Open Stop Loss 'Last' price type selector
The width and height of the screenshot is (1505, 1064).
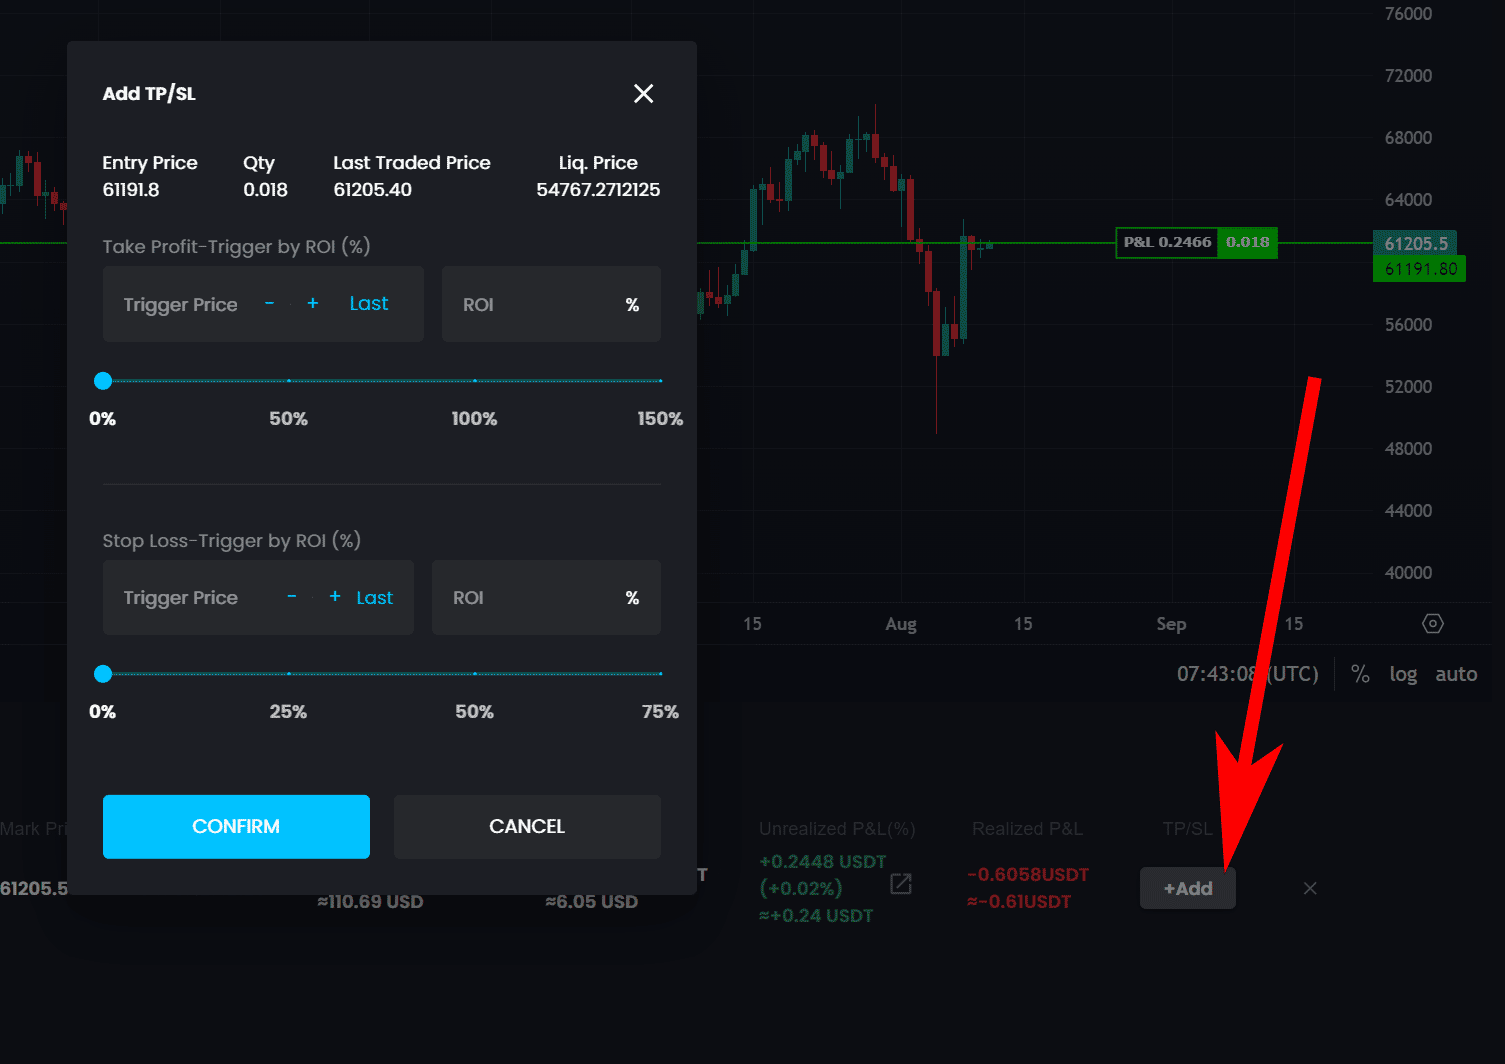[375, 597]
